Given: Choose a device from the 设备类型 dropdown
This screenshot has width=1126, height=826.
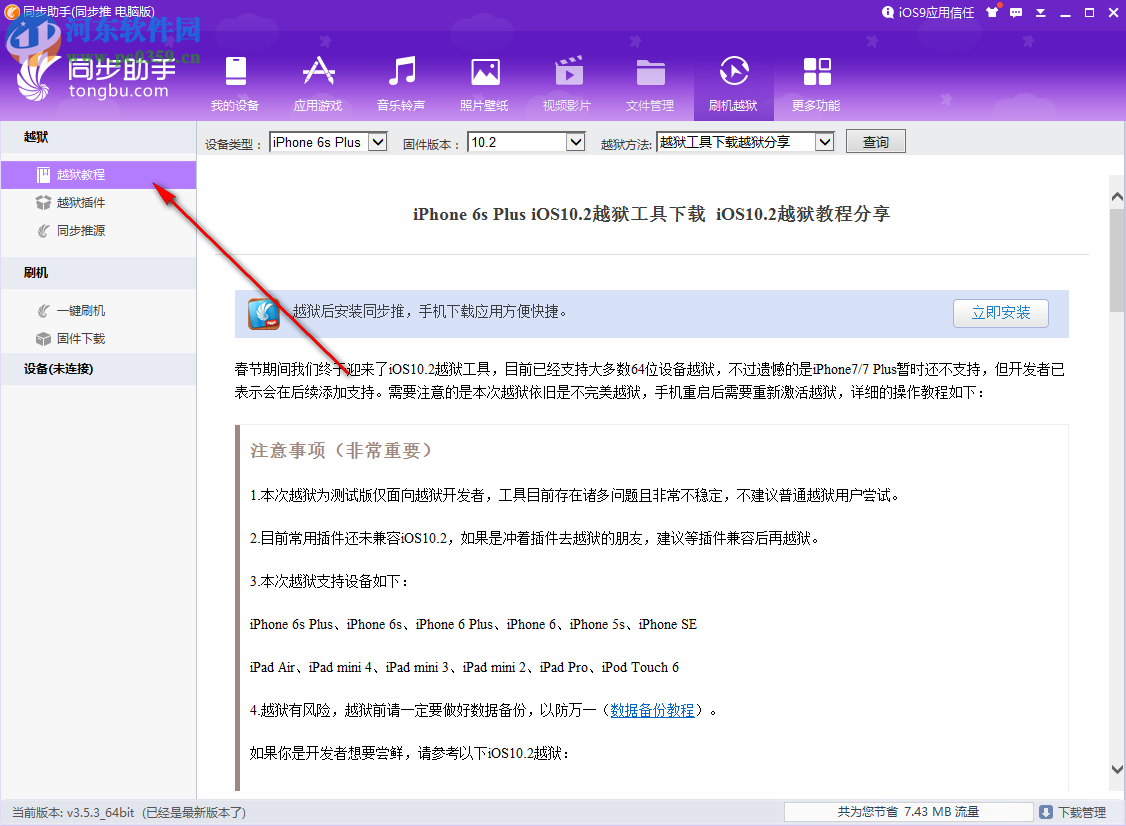Looking at the screenshot, I should click(328, 141).
